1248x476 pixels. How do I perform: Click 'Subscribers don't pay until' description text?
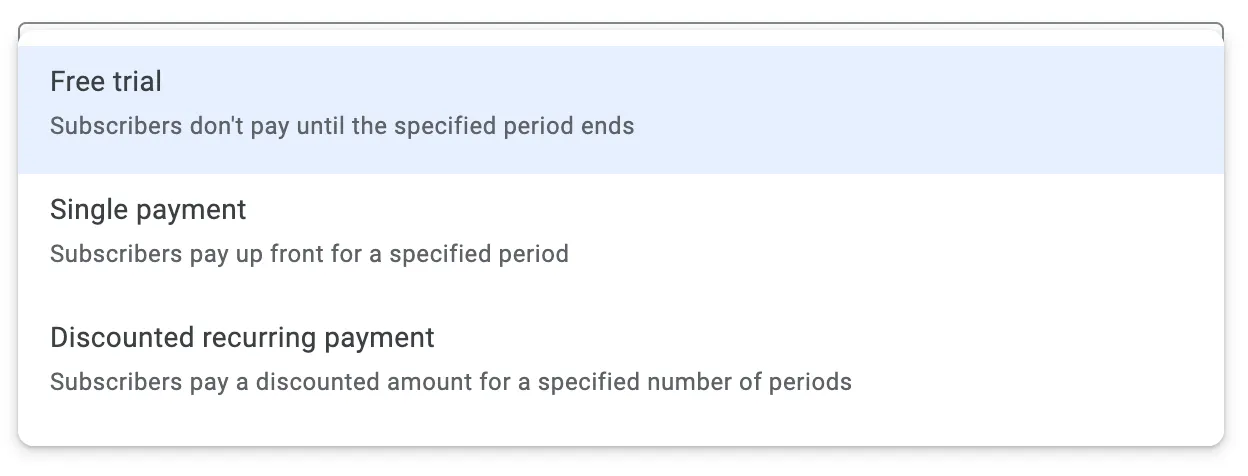[x=342, y=127]
